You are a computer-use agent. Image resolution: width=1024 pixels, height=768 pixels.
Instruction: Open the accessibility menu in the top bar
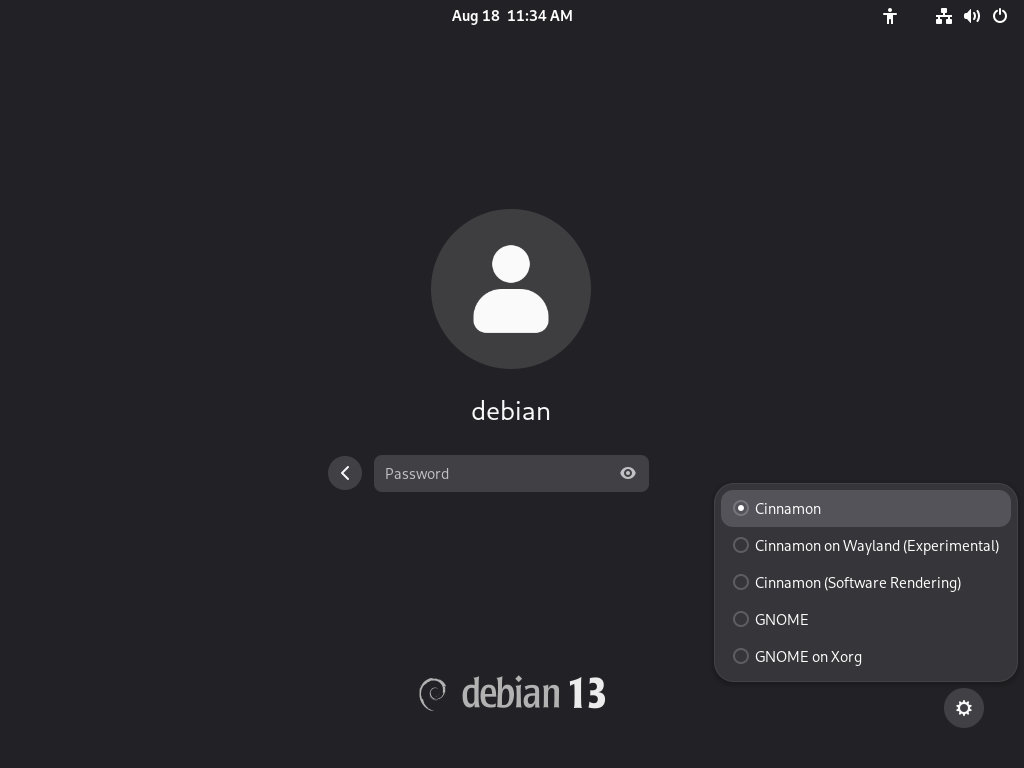point(890,16)
